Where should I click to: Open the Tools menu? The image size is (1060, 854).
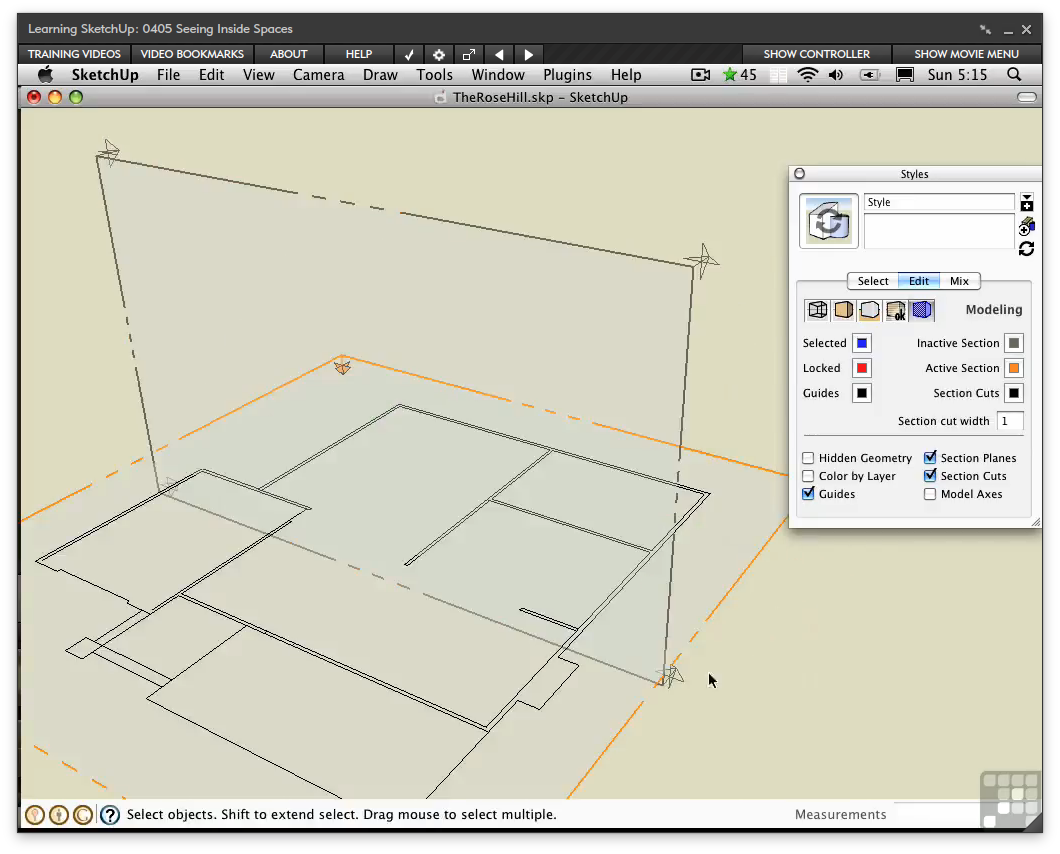(x=434, y=74)
